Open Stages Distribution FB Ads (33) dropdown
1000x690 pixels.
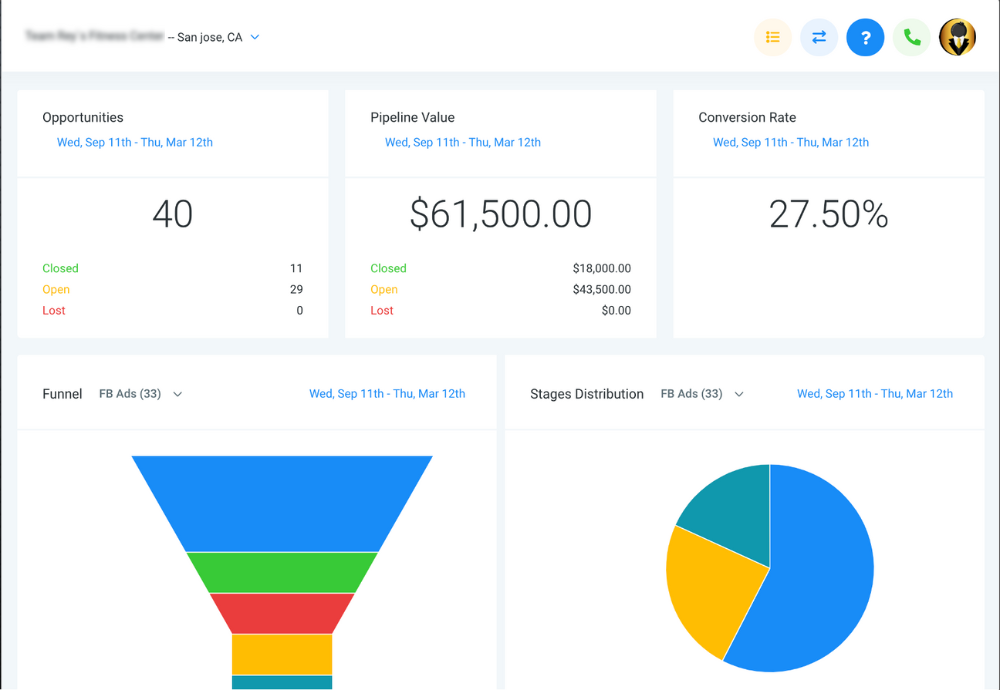(703, 394)
